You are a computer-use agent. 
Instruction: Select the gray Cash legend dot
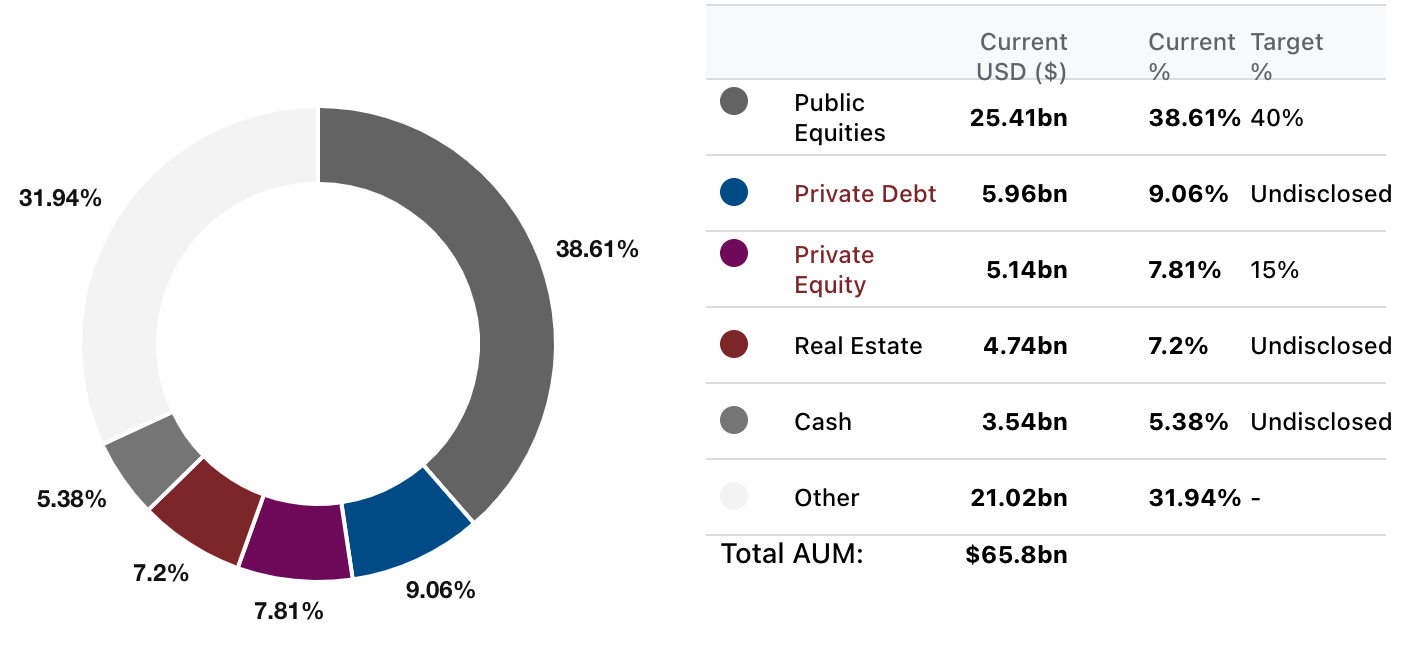734,421
